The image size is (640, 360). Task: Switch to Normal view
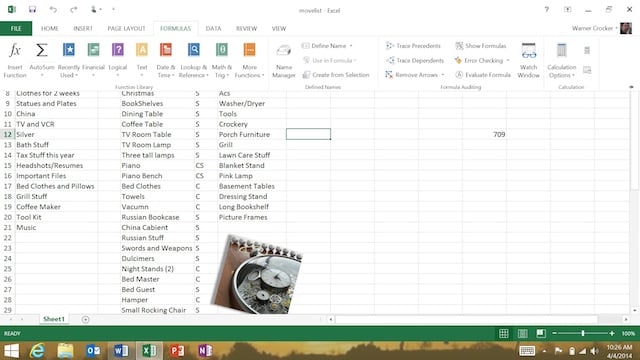504,333
